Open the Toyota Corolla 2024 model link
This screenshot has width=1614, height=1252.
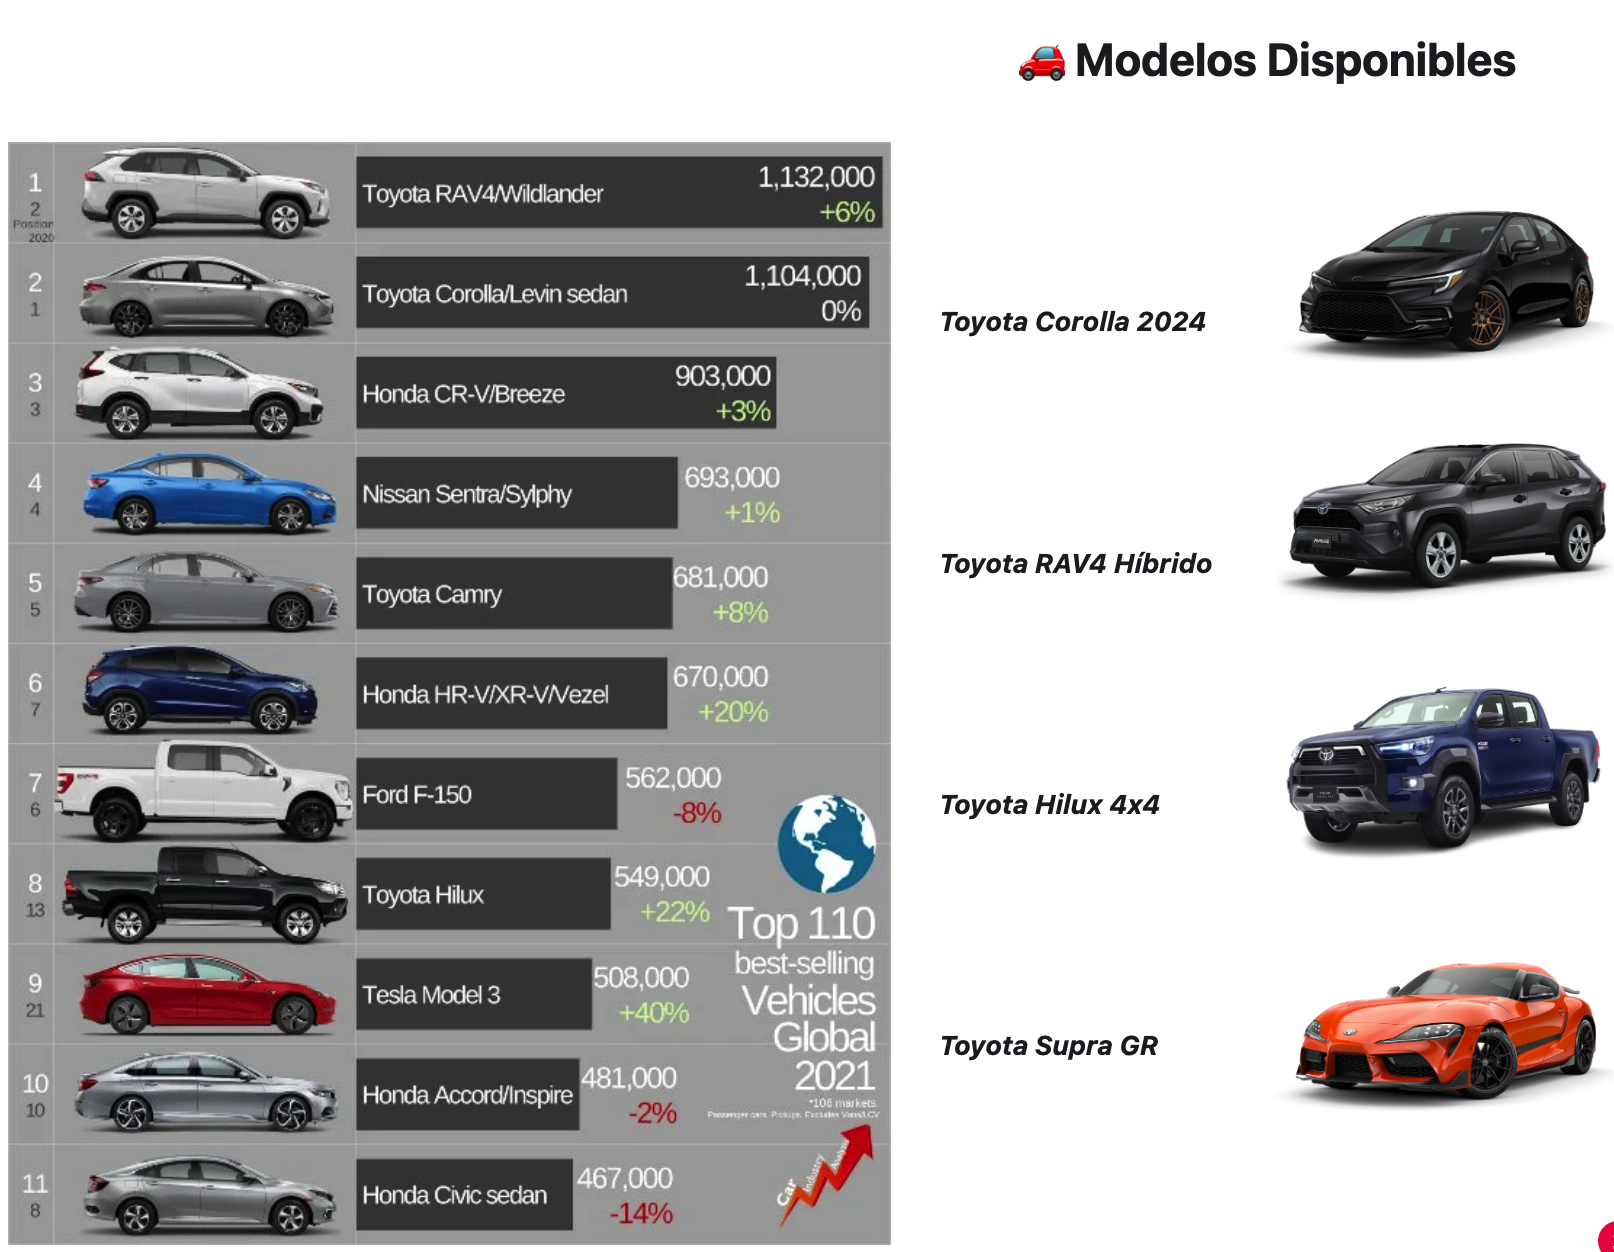coord(1072,322)
